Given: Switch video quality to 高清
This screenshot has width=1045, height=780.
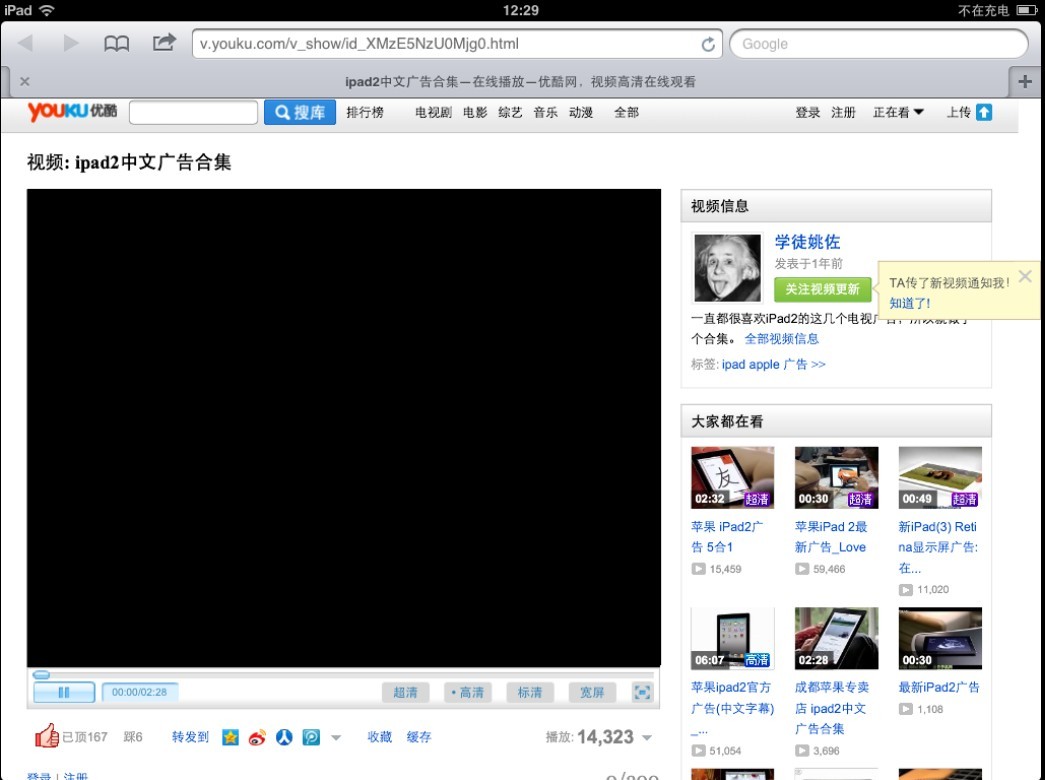Looking at the screenshot, I should point(468,692).
